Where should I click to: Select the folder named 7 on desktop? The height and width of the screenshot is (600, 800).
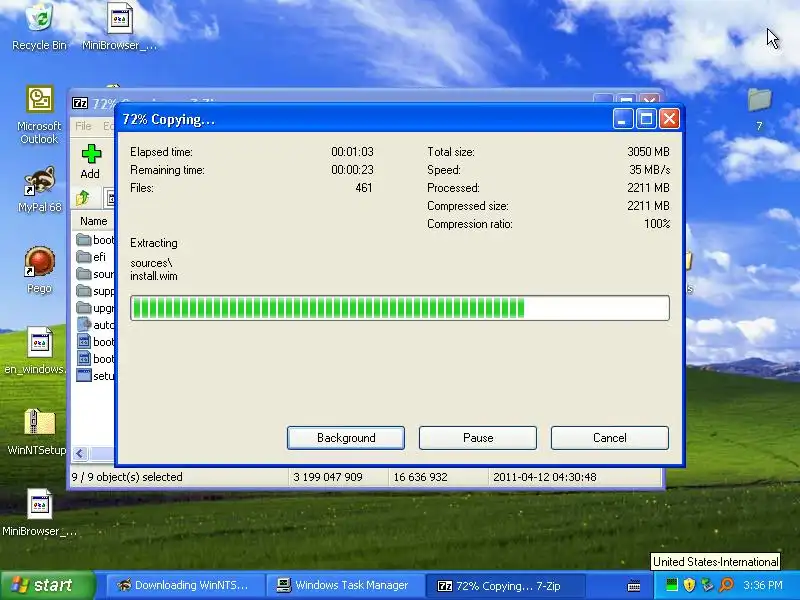pyautogui.click(x=759, y=110)
